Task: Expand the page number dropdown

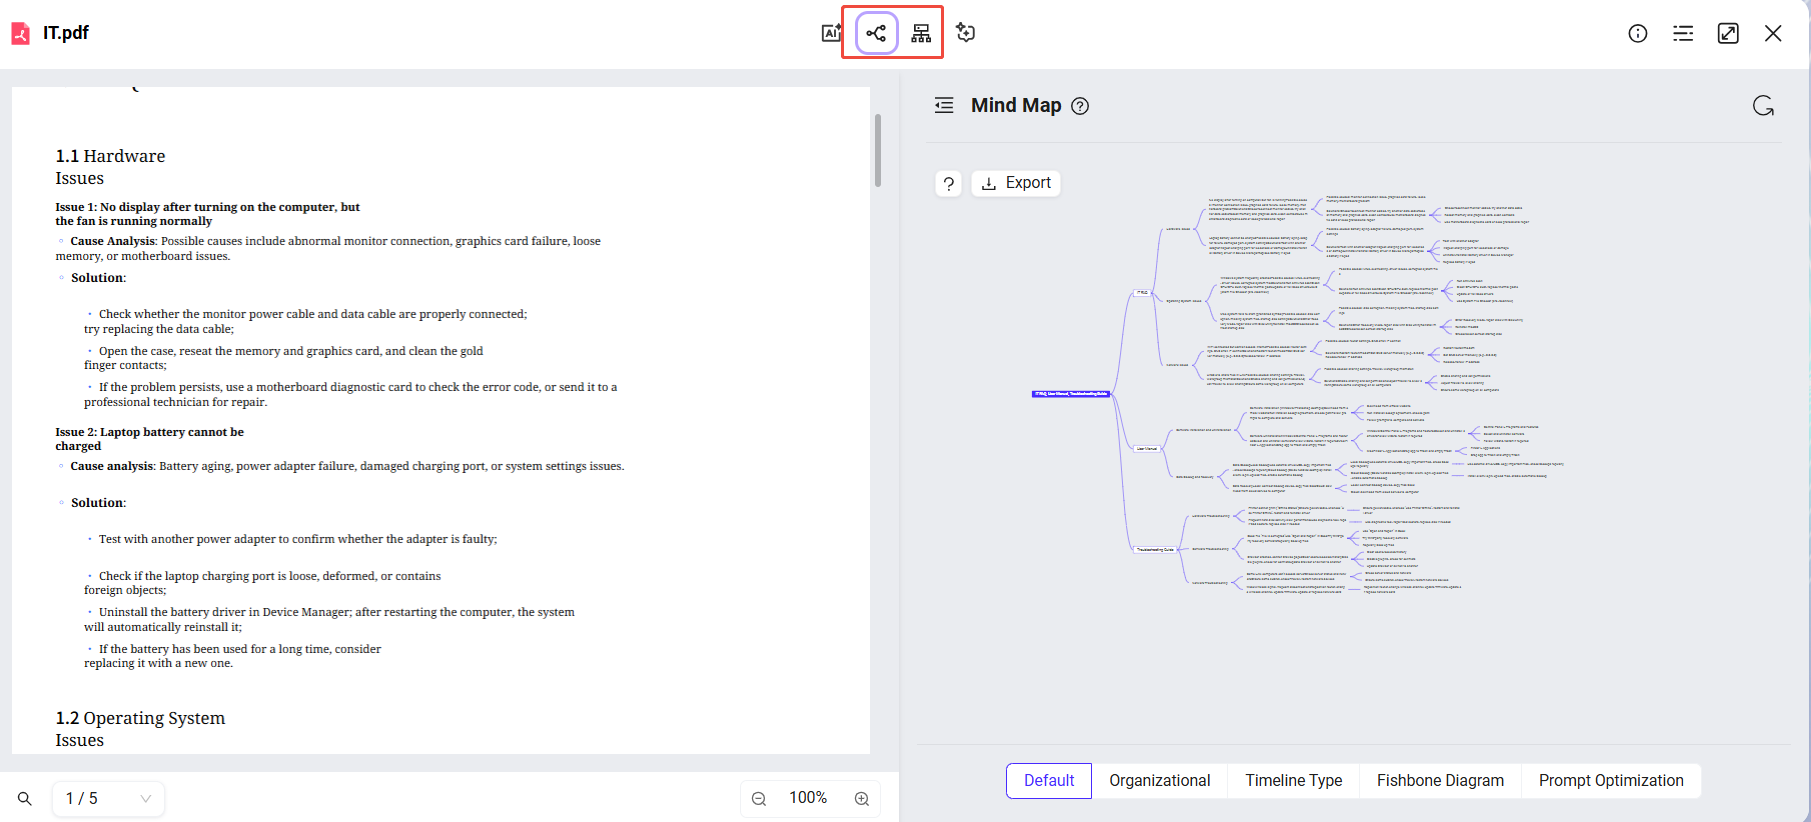Action: coord(145,799)
